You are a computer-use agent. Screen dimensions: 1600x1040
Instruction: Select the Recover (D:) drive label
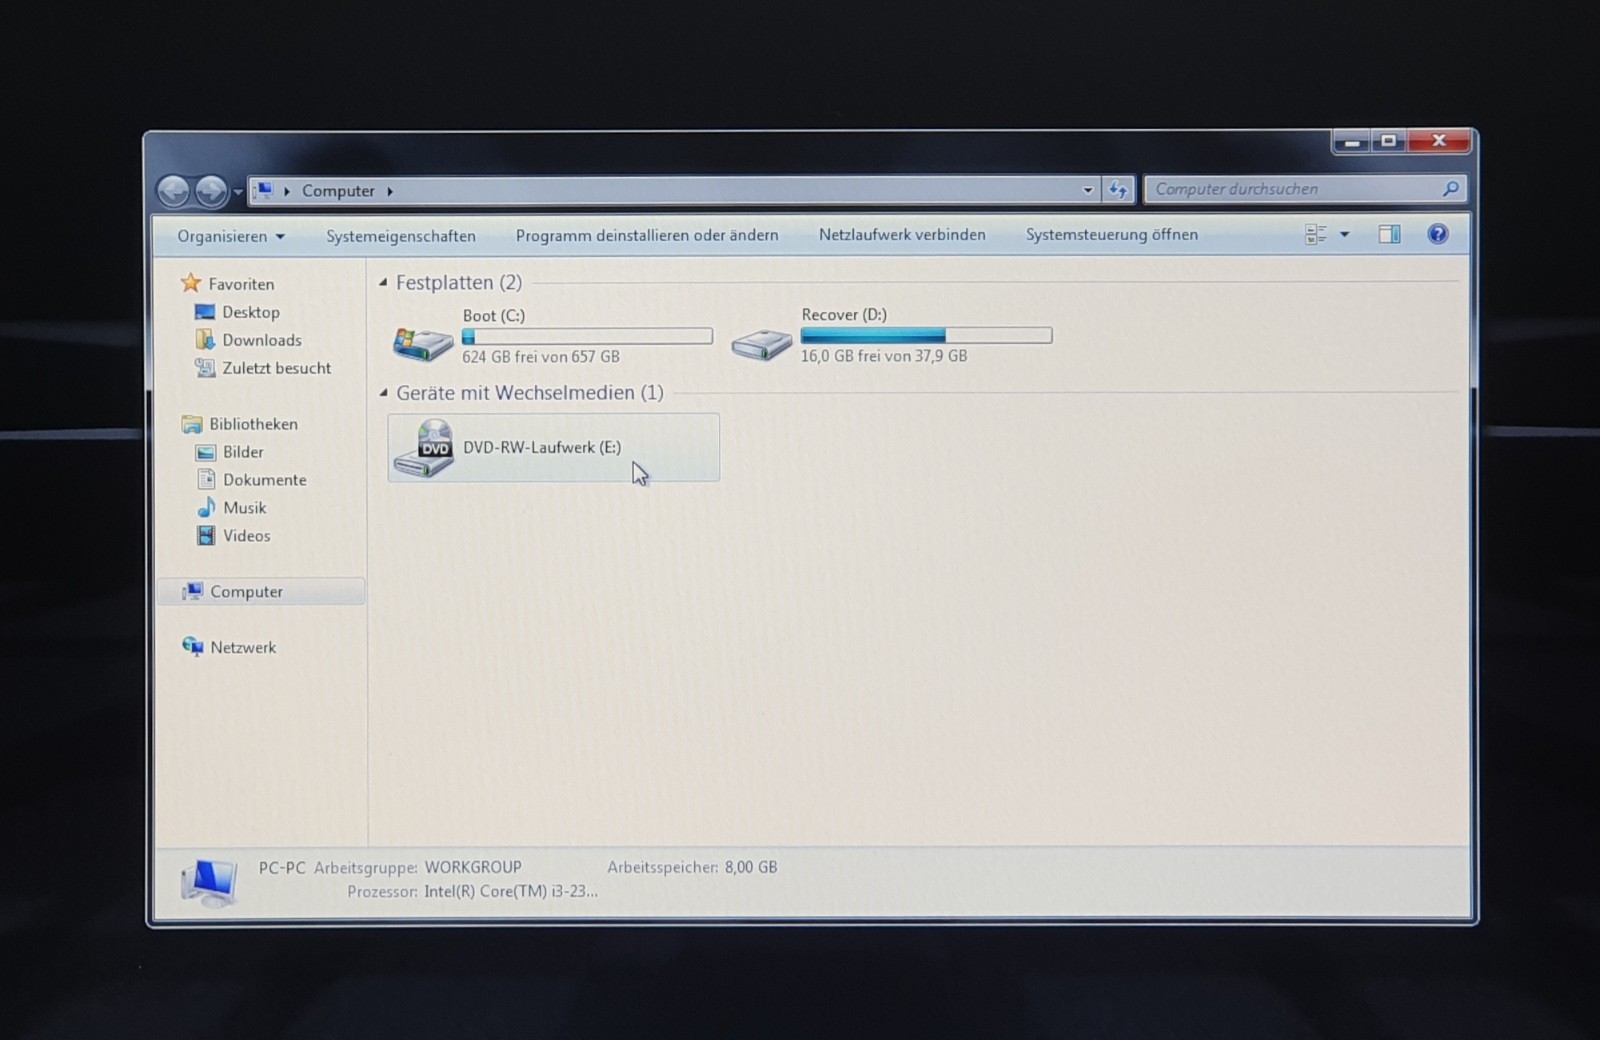pyautogui.click(x=844, y=315)
